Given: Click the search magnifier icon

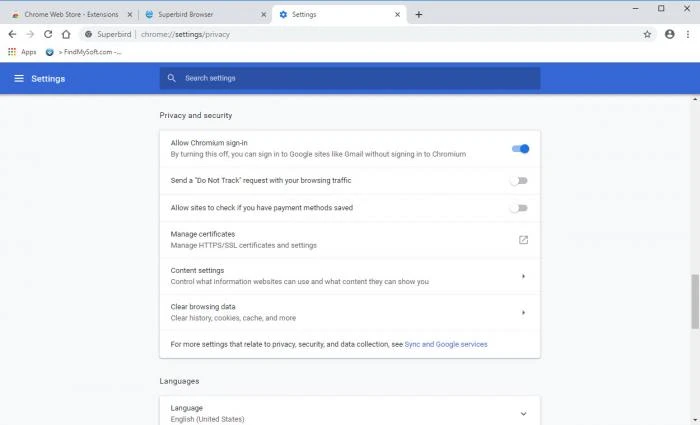Looking at the screenshot, I should pyautogui.click(x=171, y=78).
